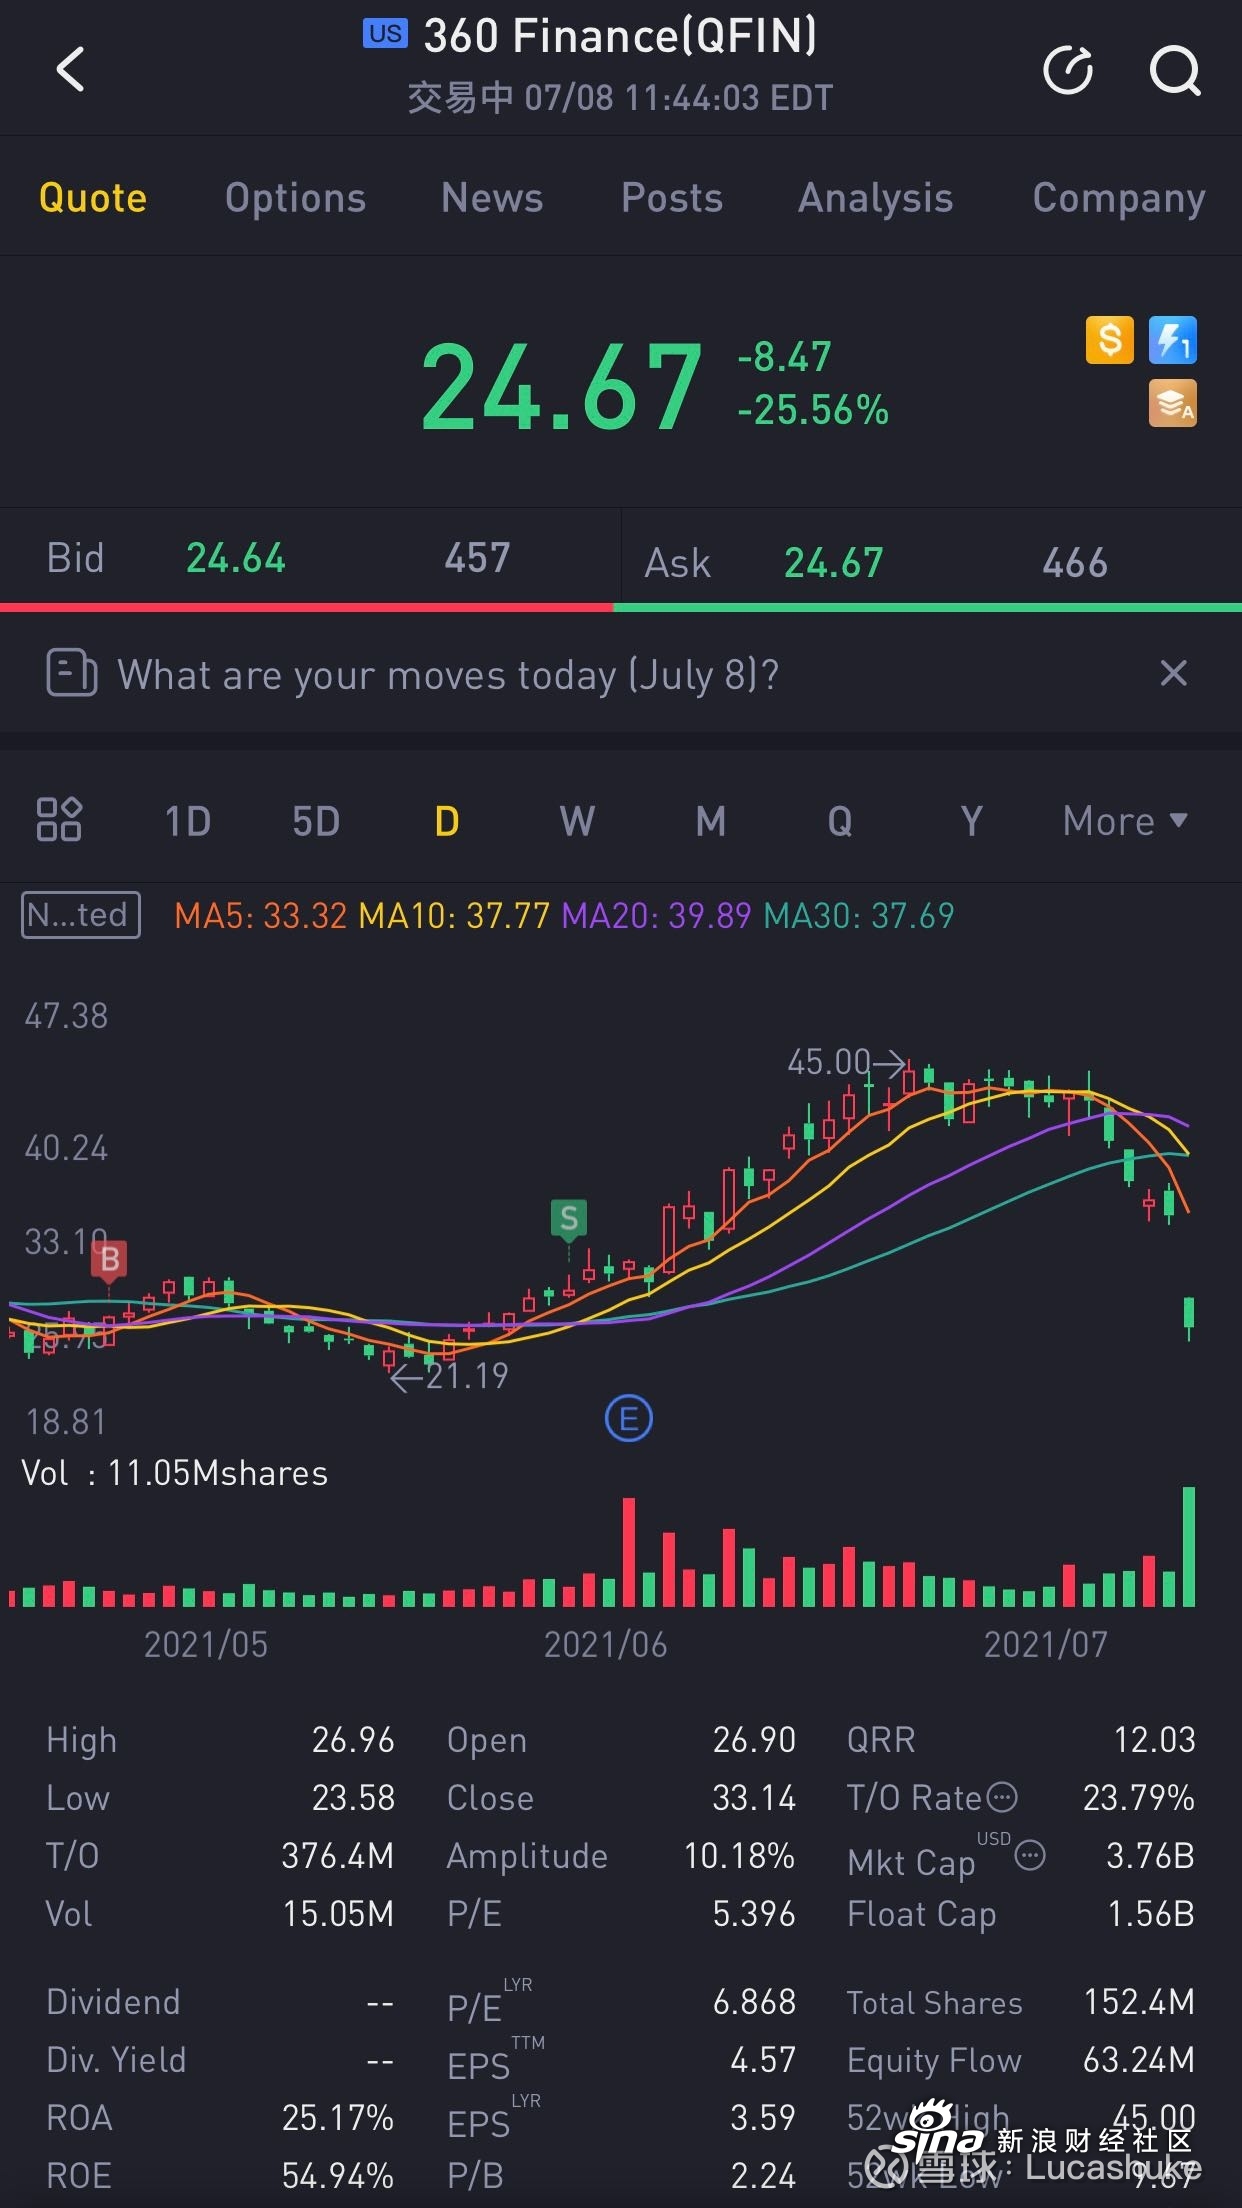1242x2208 pixels.
Task: Tap the Equity Flow value 63.24M
Action: pos(1140,2060)
